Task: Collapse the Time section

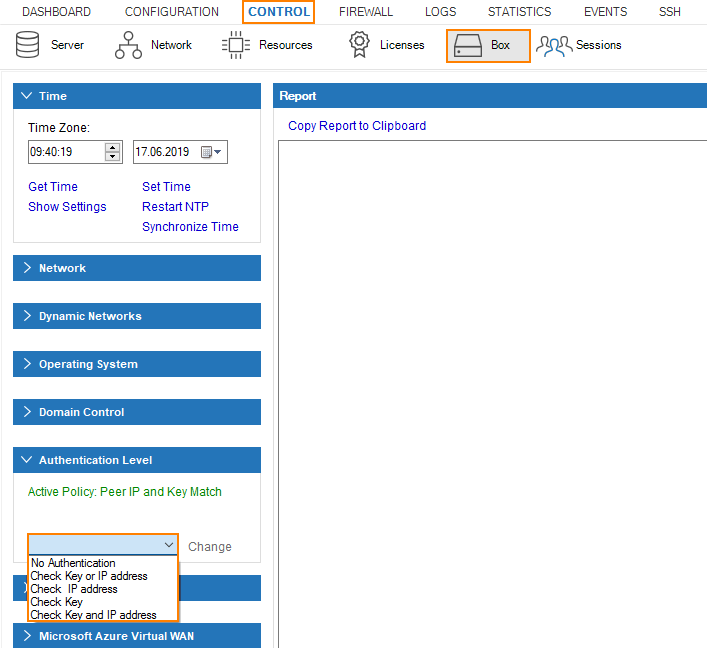Action: pos(137,96)
